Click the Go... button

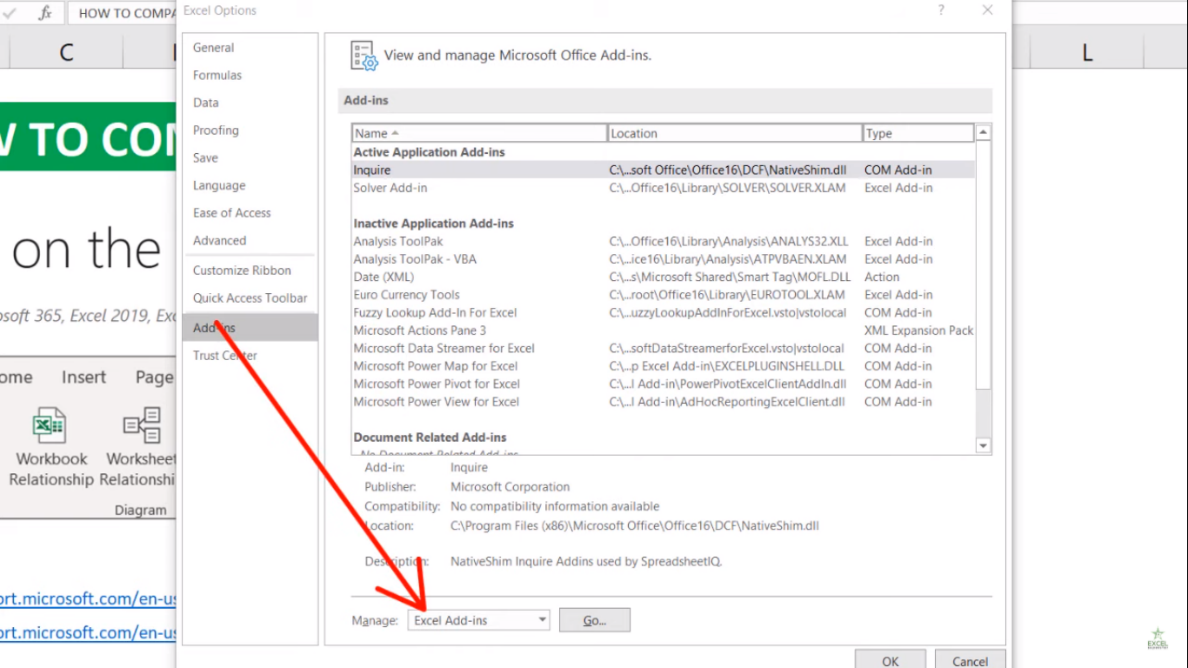595,620
